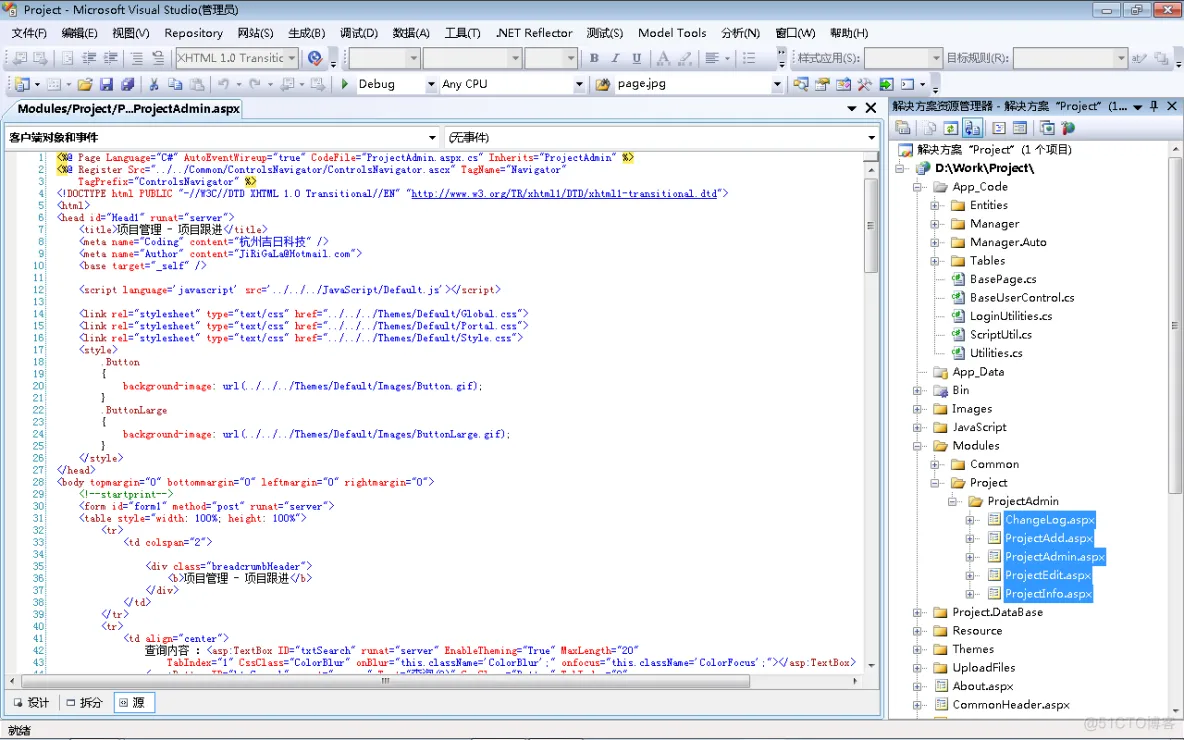Screen dimensions: 1184x740
Task: Open the 调试(D) menu
Action: click(x=359, y=33)
